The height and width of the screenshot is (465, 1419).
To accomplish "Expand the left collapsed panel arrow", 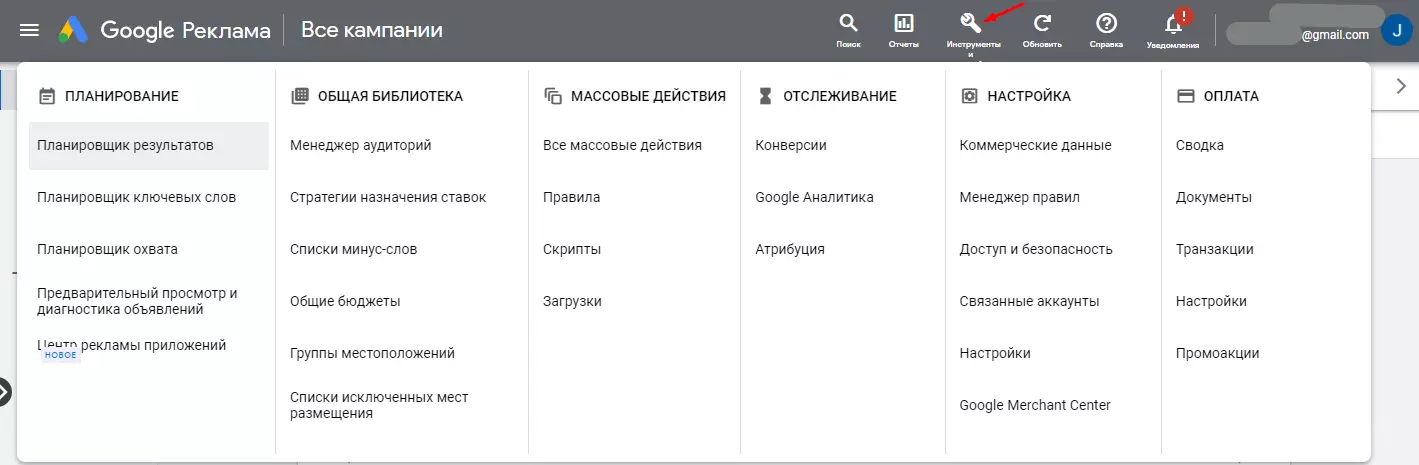I will coord(4,392).
